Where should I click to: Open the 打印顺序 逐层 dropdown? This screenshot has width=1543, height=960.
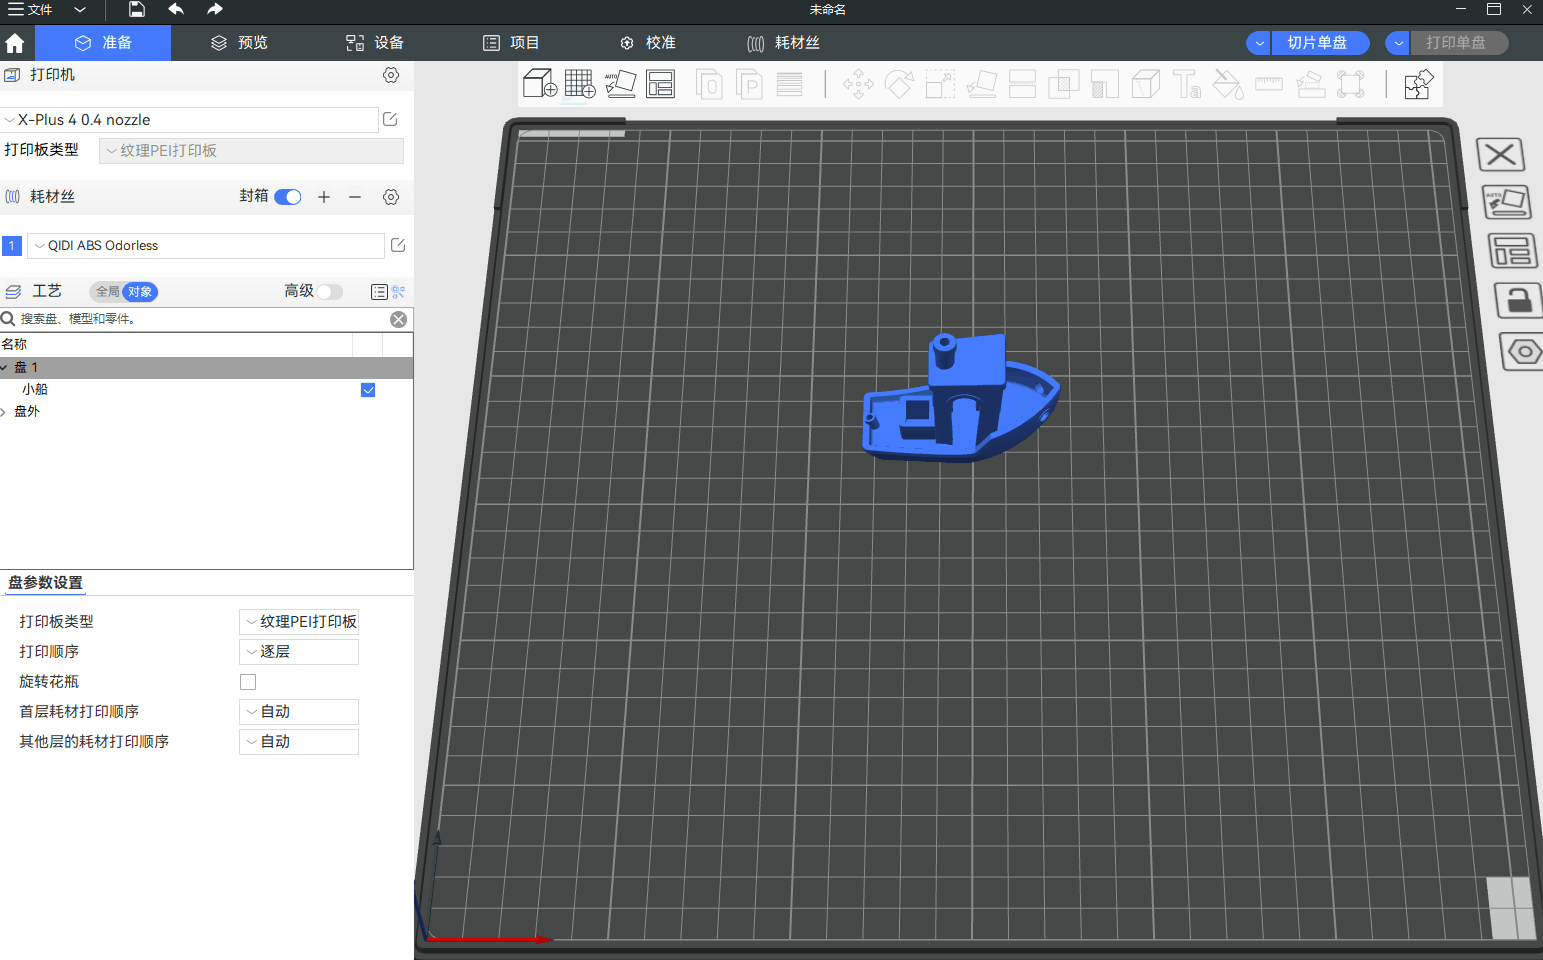pyautogui.click(x=299, y=652)
